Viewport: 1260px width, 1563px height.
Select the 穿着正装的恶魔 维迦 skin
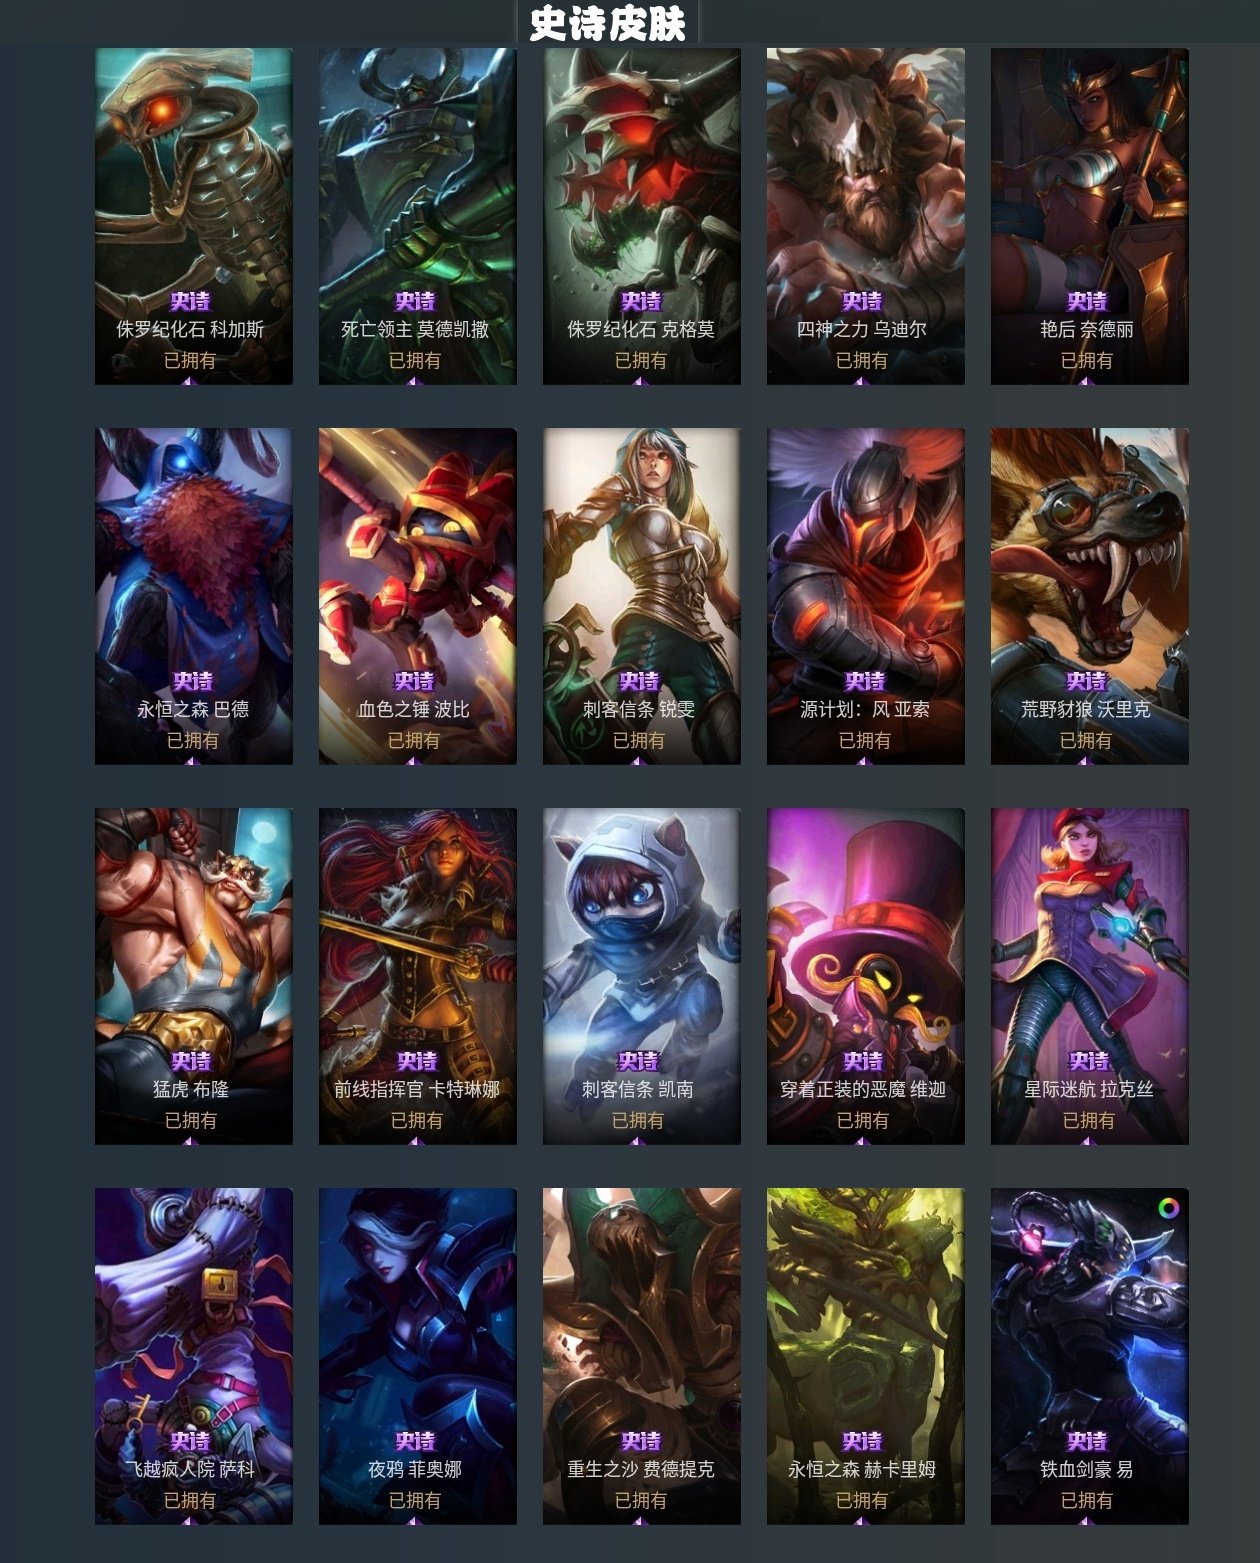pyautogui.click(x=866, y=976)
